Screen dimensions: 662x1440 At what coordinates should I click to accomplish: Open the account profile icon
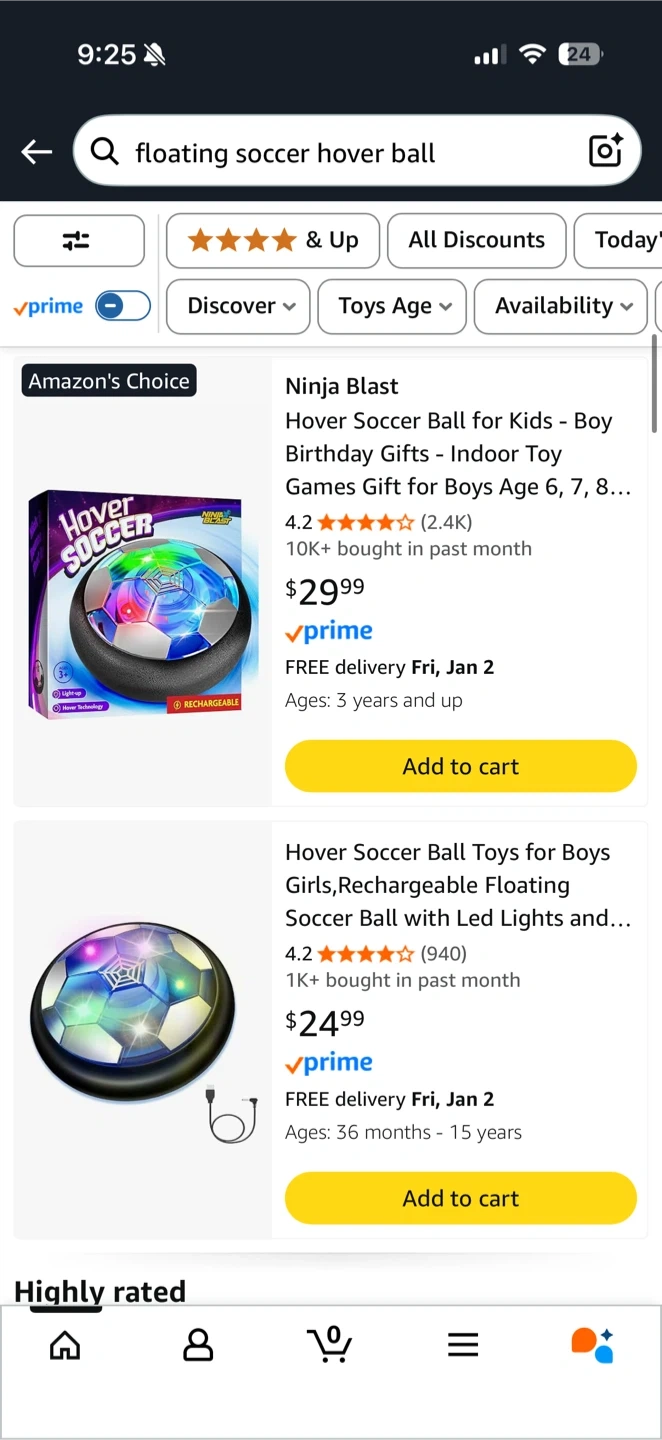pos(198,1345)
